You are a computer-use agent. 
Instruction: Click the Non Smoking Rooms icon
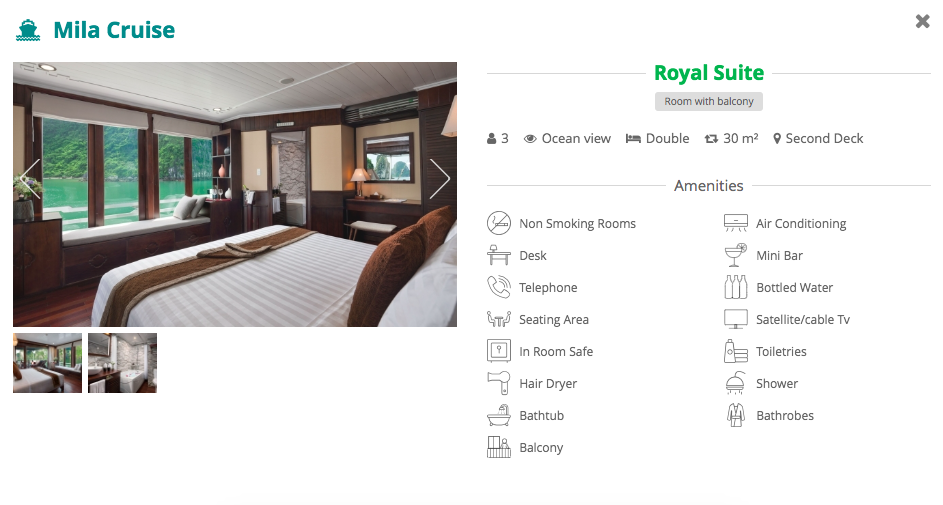(499, 223)
